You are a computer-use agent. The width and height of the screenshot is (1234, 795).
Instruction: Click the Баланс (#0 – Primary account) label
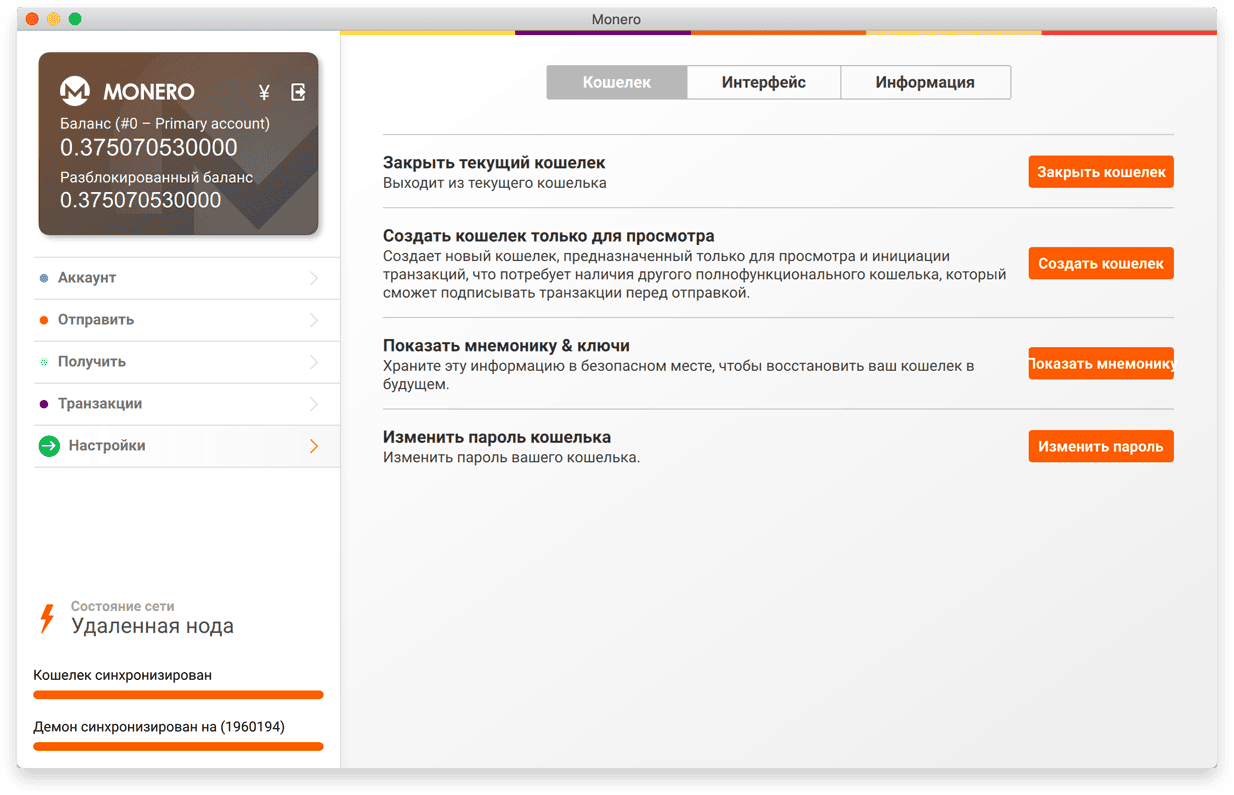(165, 124)
